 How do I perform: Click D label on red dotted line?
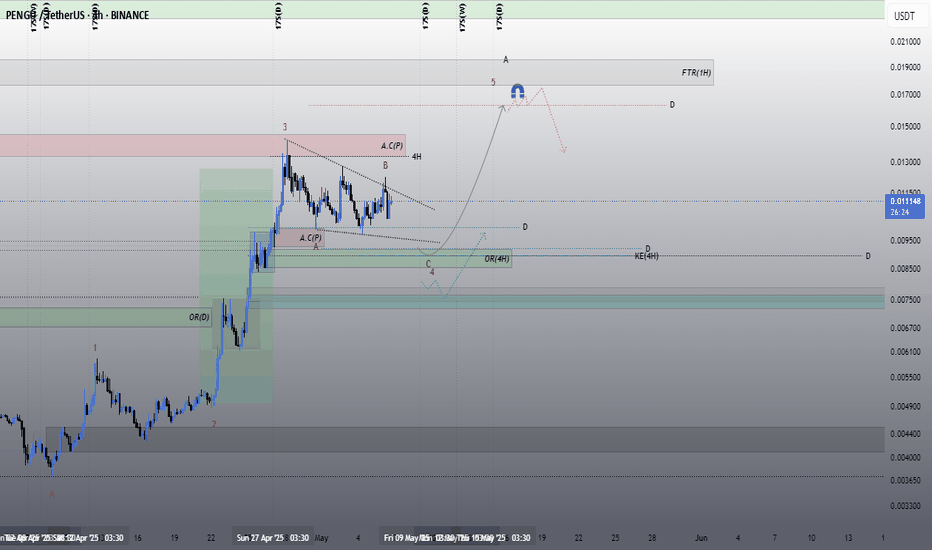(672, 105)
